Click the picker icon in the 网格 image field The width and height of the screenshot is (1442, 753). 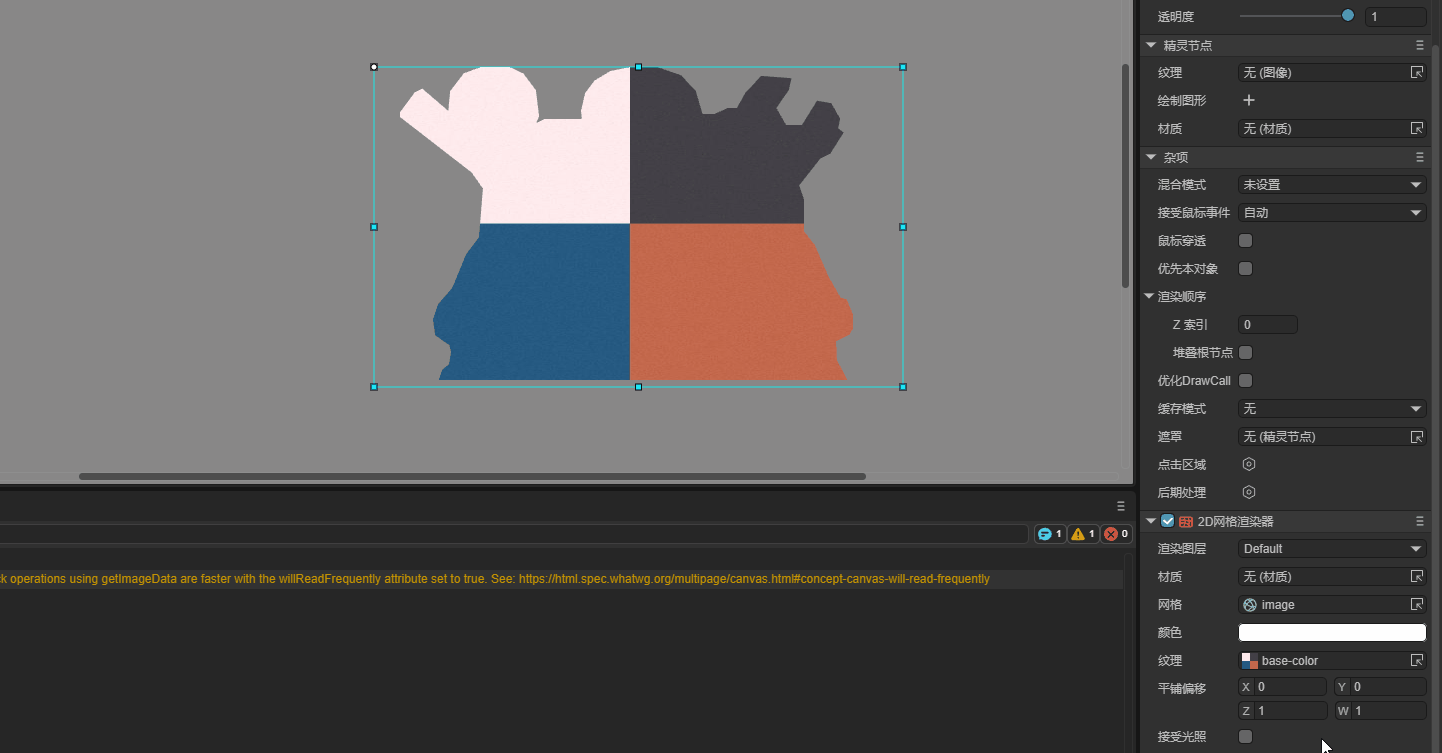click(x=1416, y=604)
